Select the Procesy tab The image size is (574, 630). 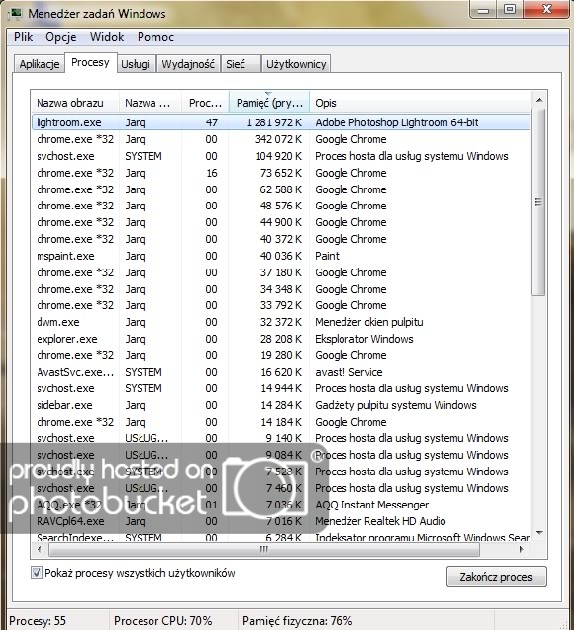90,62
